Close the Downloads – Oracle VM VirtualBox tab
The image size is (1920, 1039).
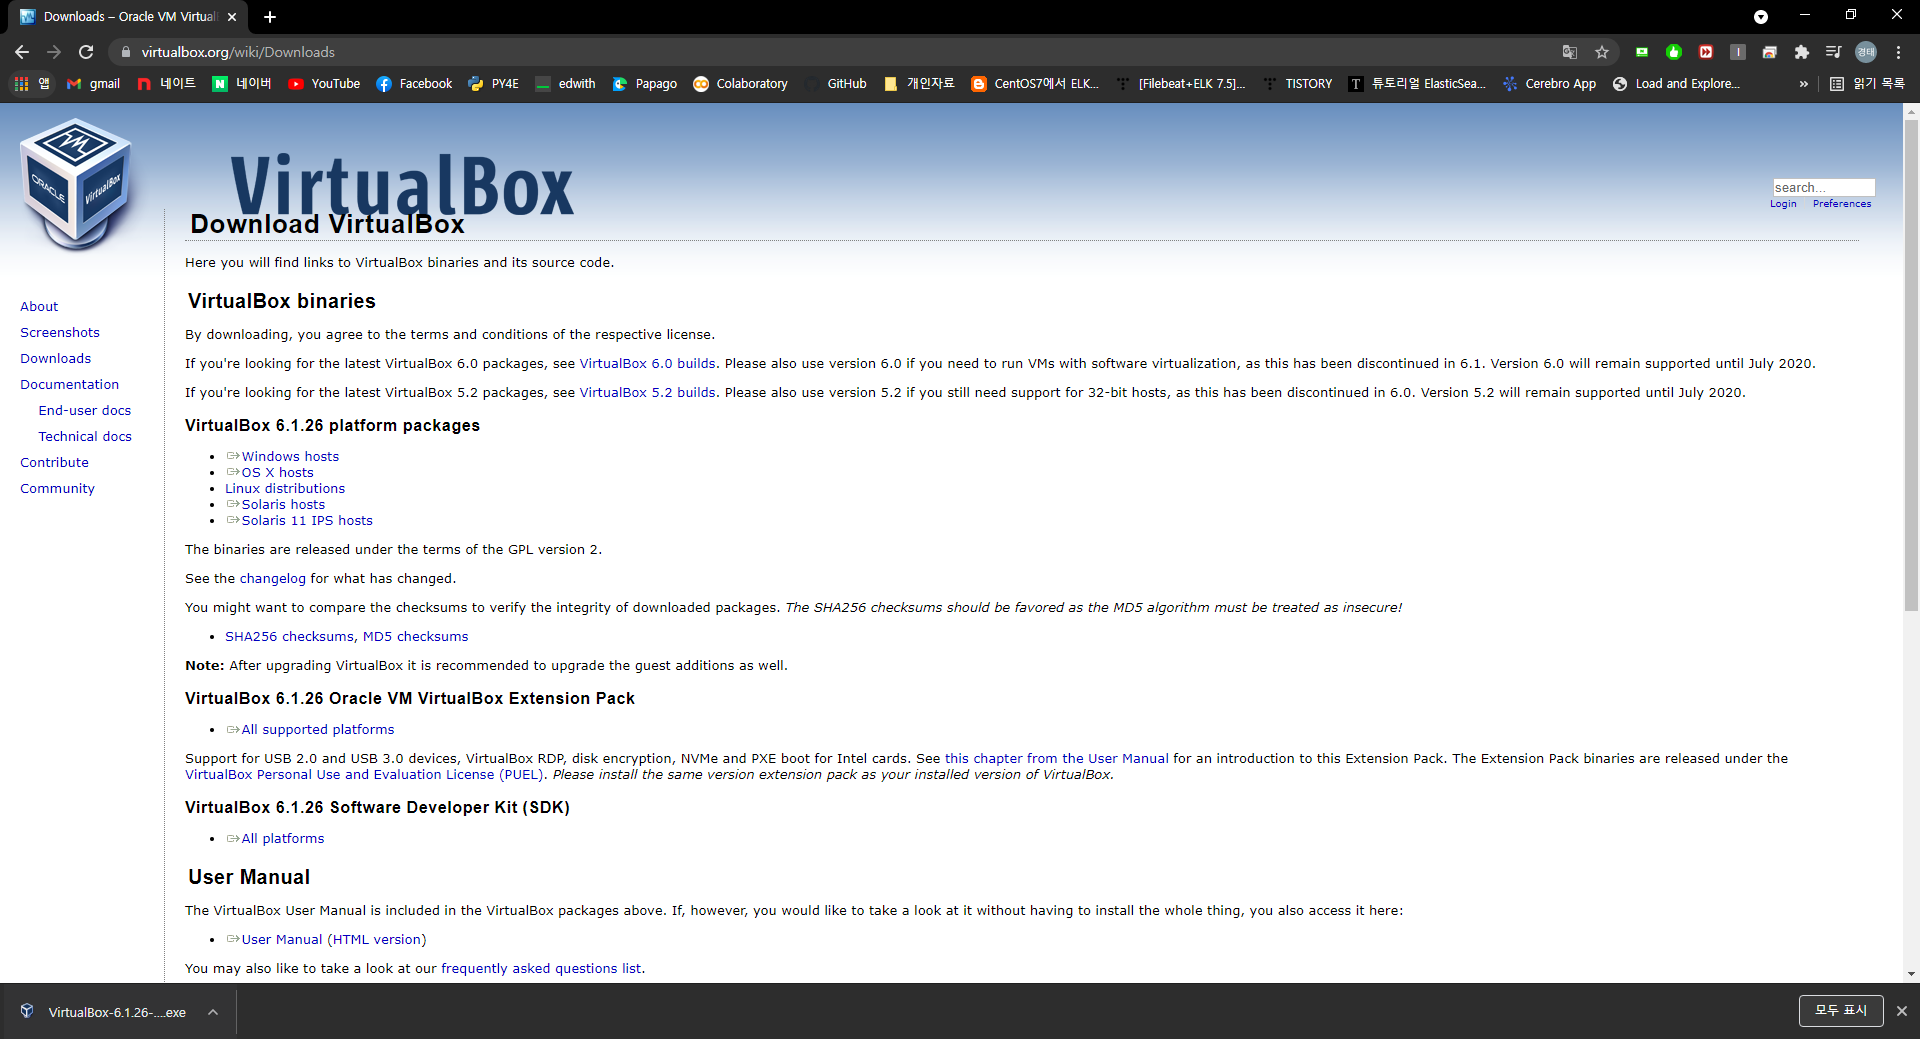(x=232, y=17)
